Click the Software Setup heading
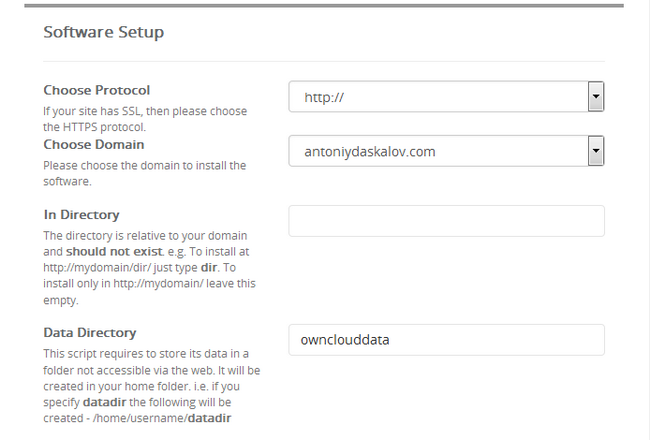 pyautogui.click(x=104, y=32)
